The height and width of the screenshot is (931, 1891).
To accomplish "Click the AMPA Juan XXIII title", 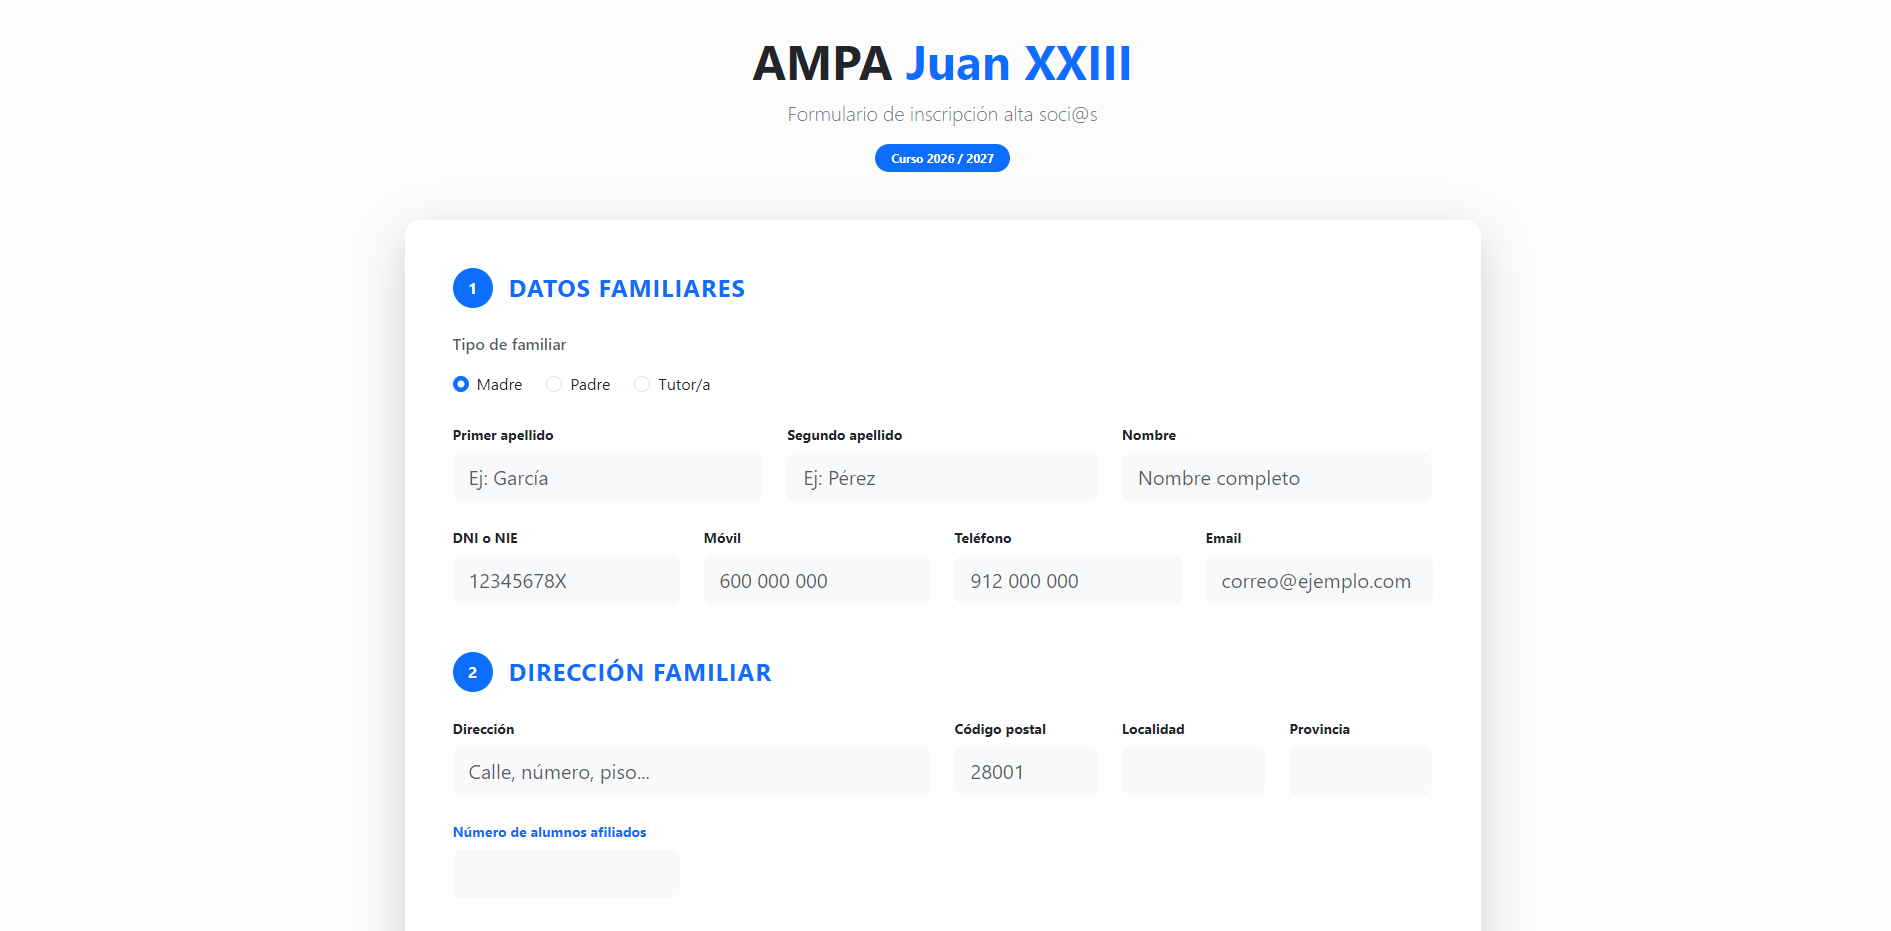I will tap(942, 64).
